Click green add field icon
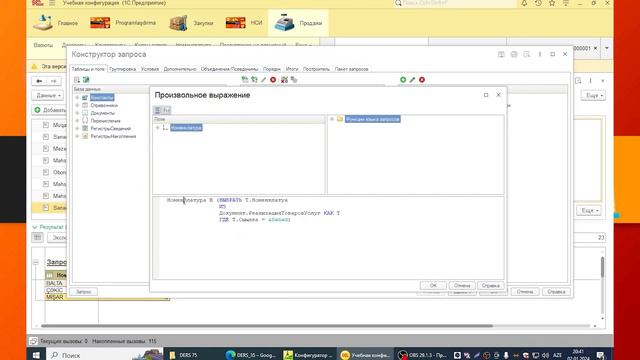 [403, 80]
